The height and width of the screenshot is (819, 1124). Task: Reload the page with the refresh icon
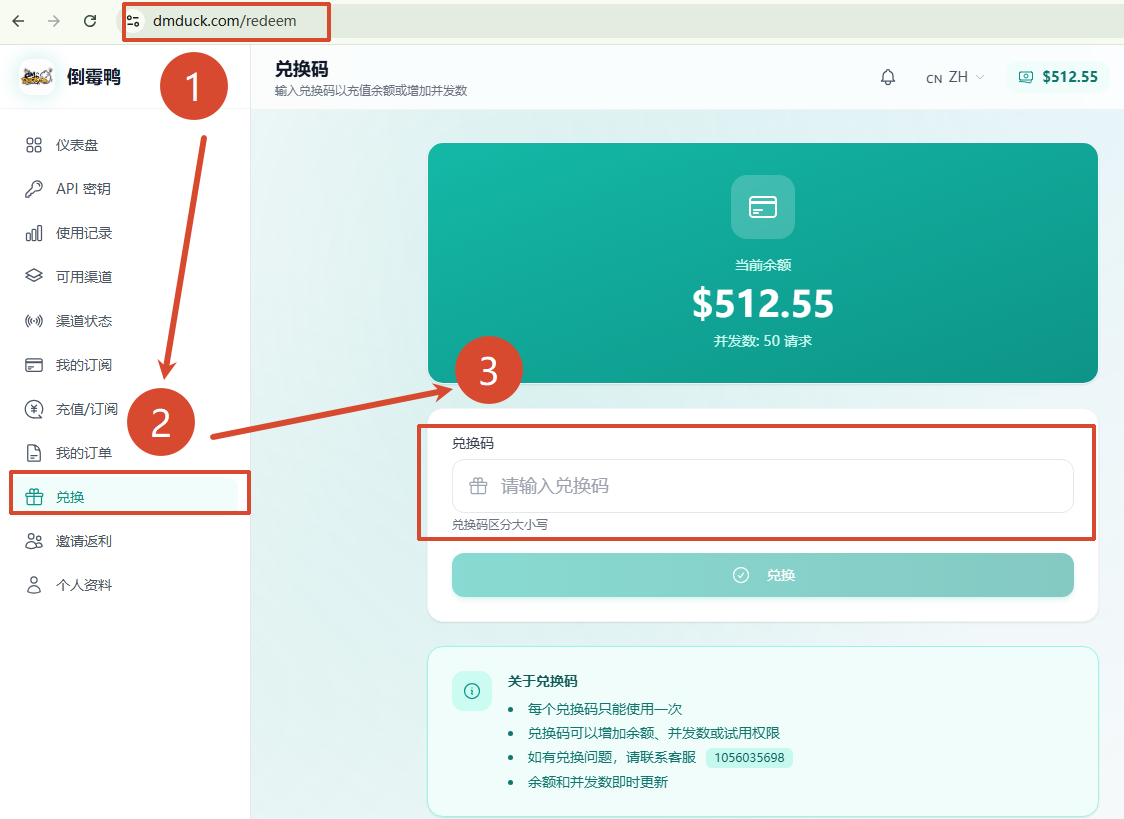[x=90, y=21]
